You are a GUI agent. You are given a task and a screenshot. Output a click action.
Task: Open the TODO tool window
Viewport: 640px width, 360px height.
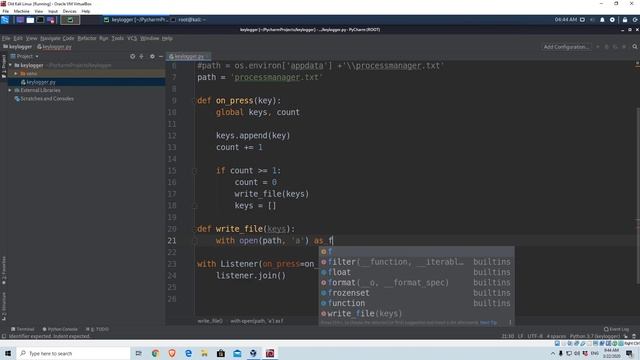tap(98, 329)
